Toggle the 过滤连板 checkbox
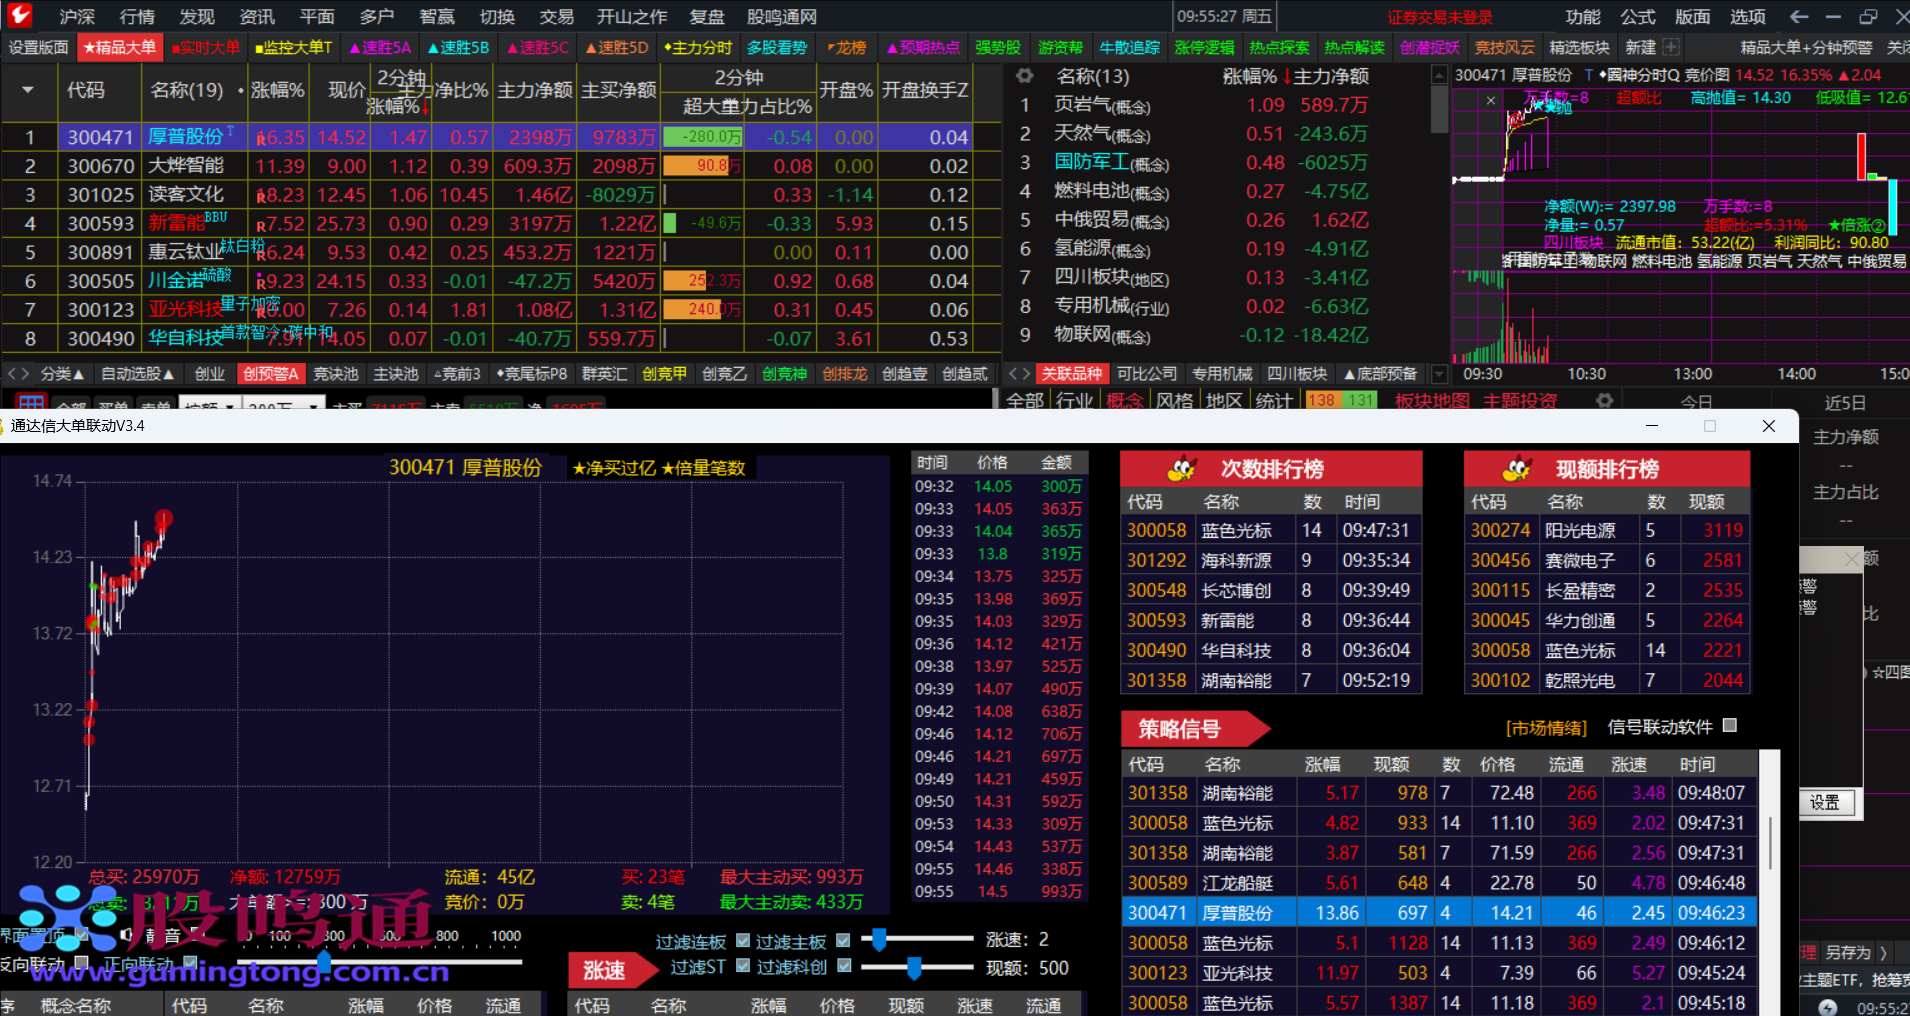The height and width of the screenshot is (1016, 1910). [743, 941]
